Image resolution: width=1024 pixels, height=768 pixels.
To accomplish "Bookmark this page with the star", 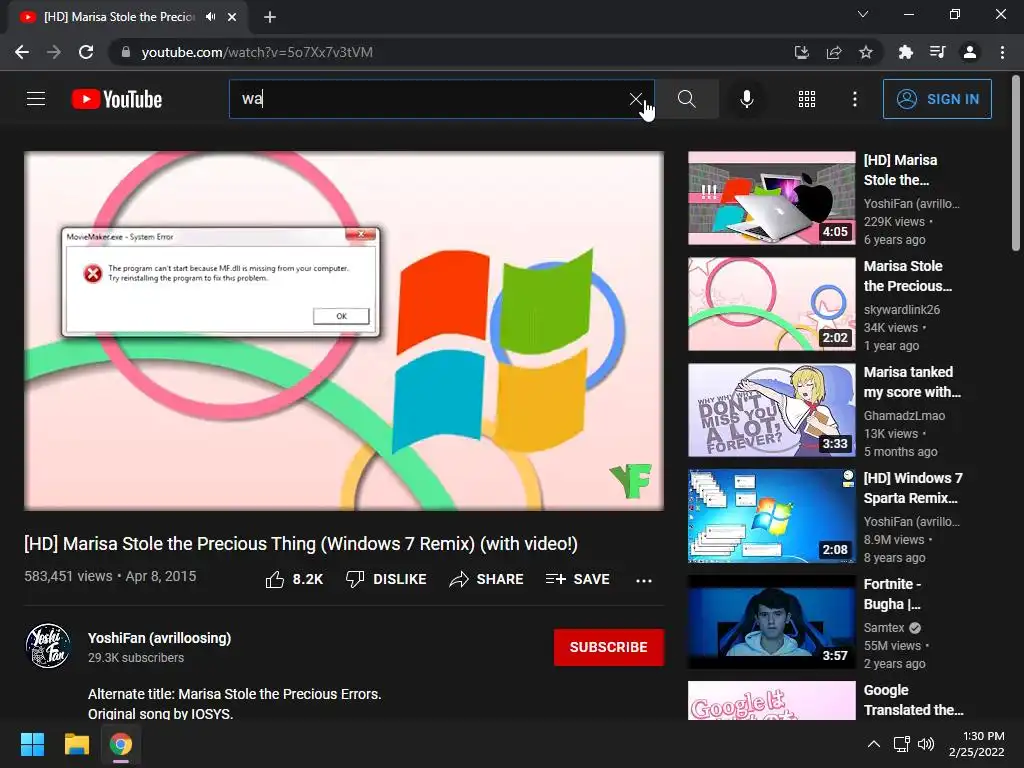I will coord(866,52).
